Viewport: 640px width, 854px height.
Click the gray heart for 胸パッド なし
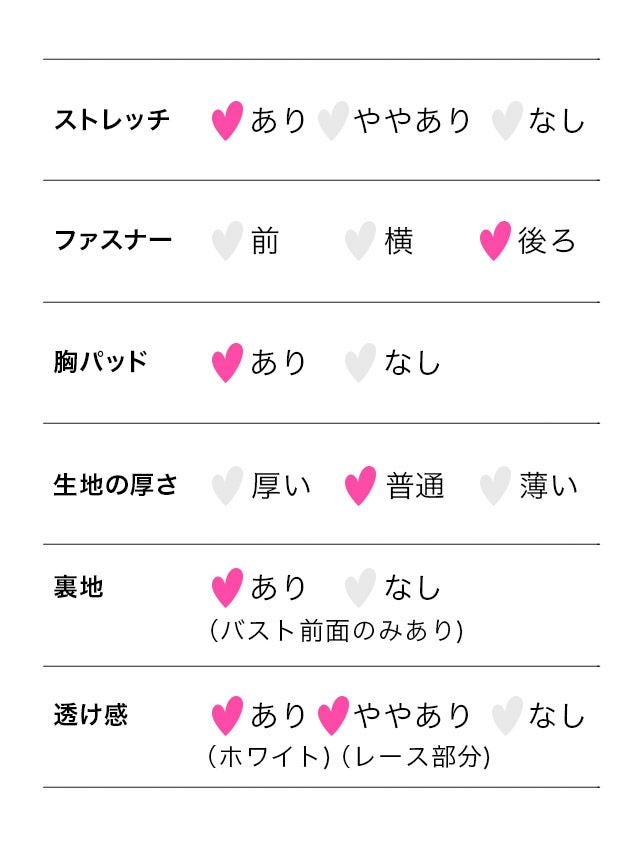[360, 362]
